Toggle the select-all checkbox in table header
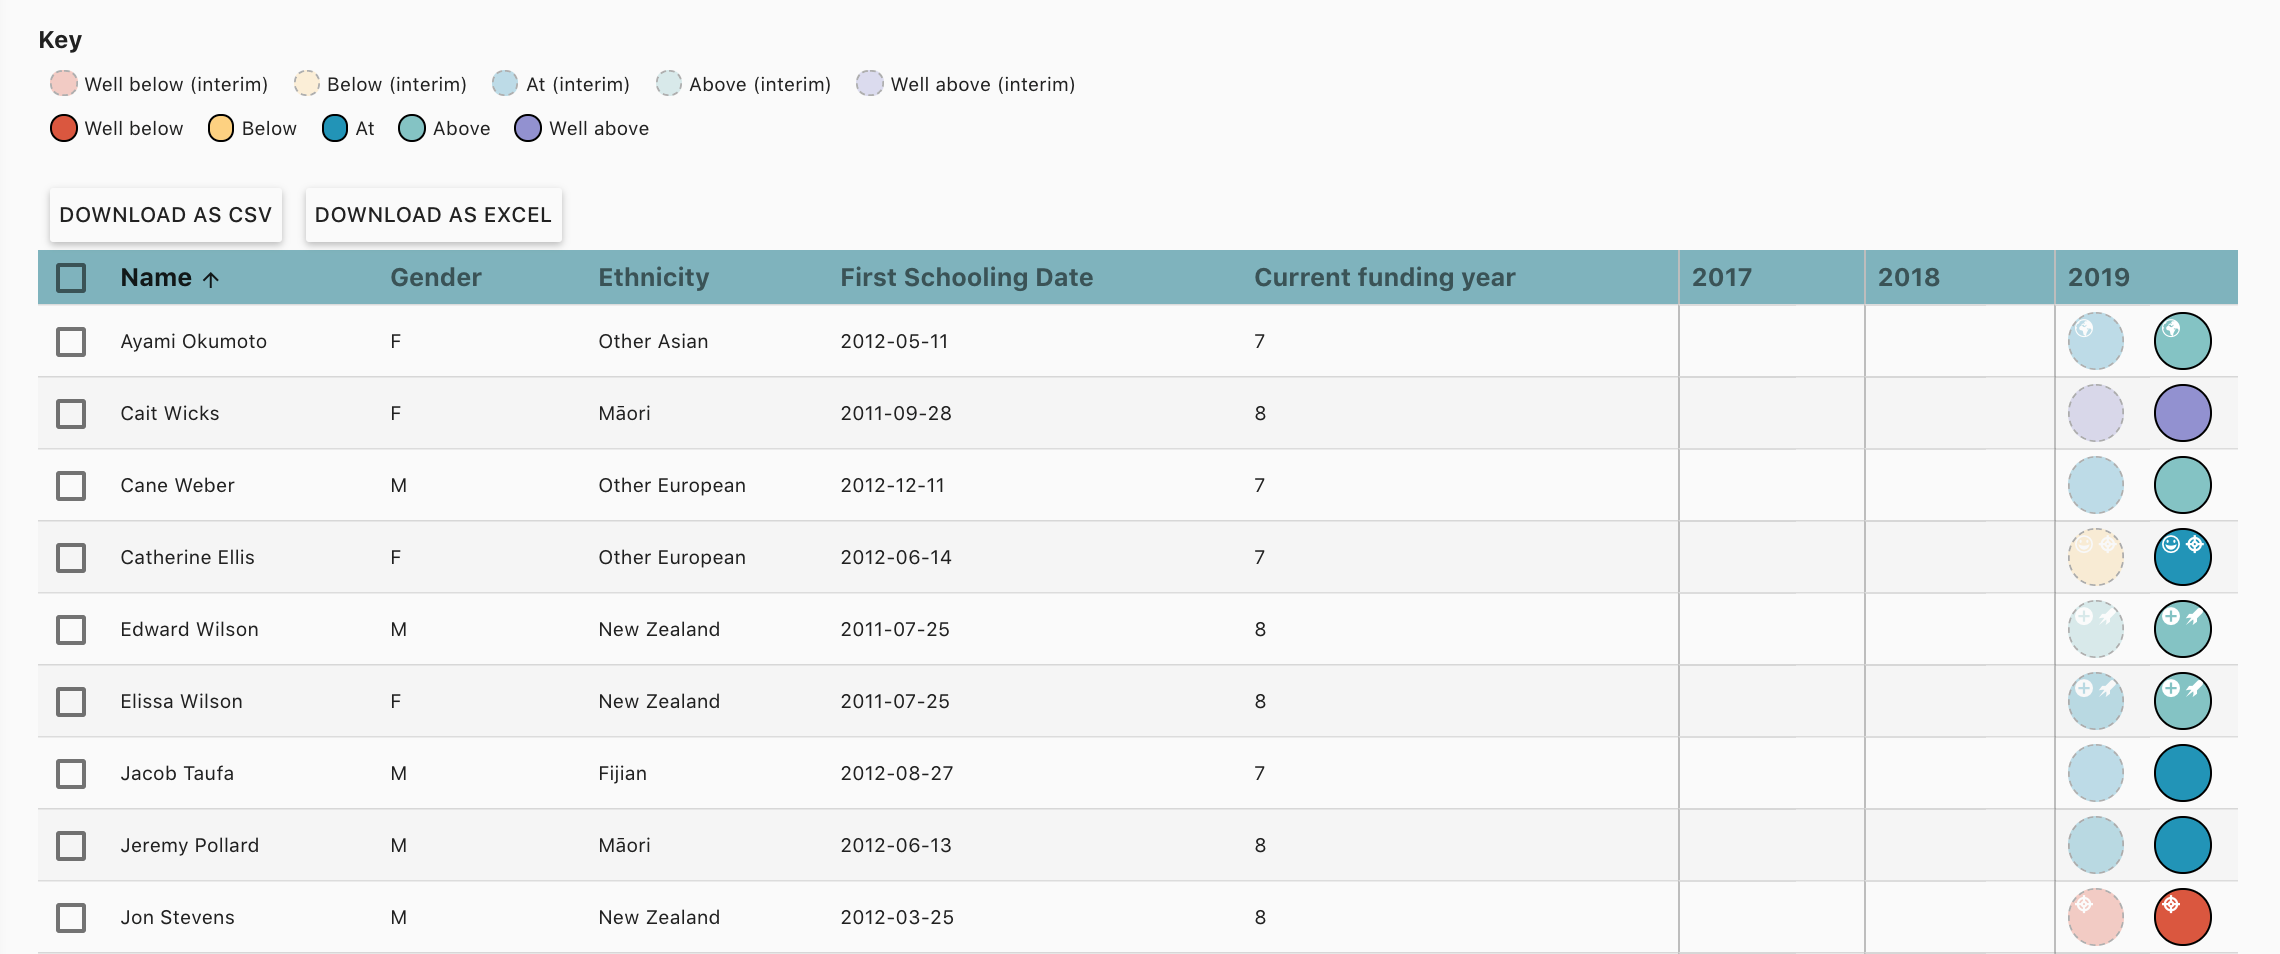The width and height of the screenshot is (2280, 954). pyautogui.click(x=71, y=278)
